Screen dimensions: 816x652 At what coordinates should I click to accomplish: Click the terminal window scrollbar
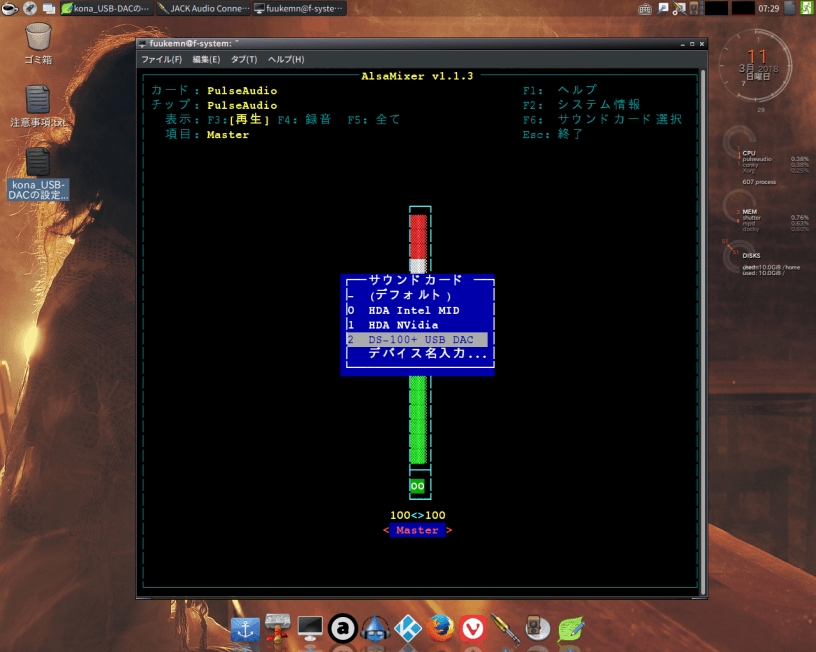click(x=703, y=333)
